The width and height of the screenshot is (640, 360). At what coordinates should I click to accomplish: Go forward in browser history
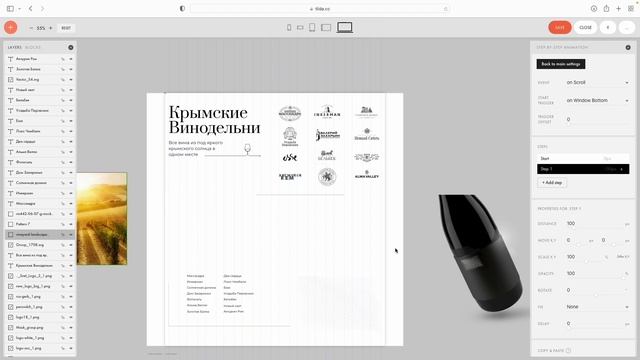[x=42, y=9]
